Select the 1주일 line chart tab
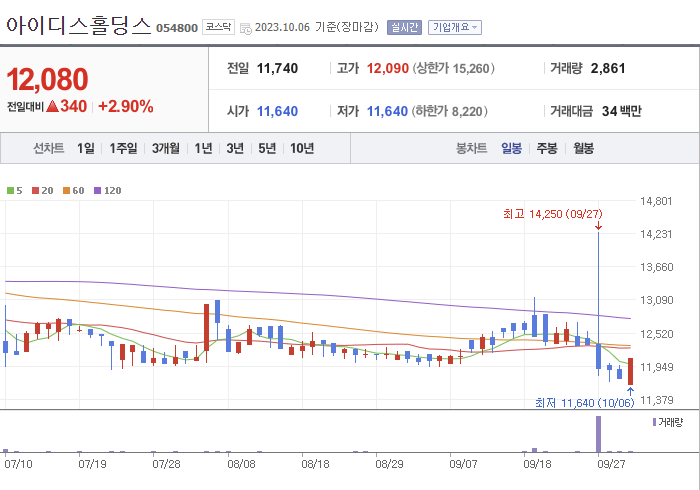The image size is (700, 490). click(123, 148)
